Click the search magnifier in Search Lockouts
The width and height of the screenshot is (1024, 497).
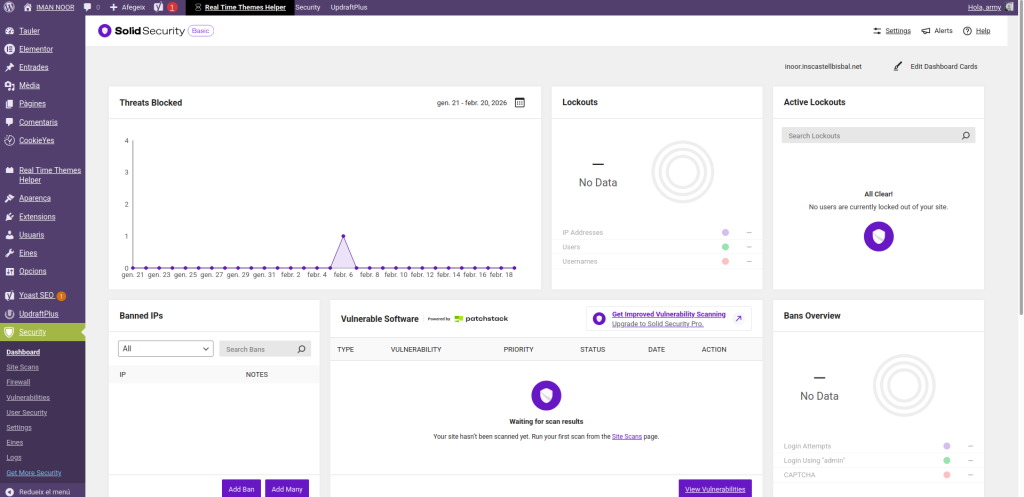965,135
